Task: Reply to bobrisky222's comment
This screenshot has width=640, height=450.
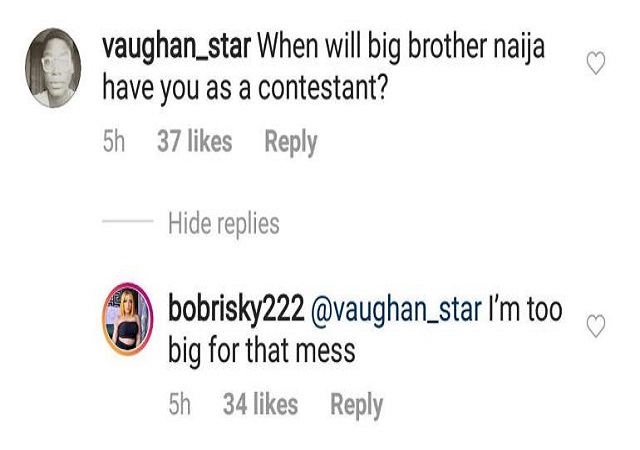Action: coord(356,404)
